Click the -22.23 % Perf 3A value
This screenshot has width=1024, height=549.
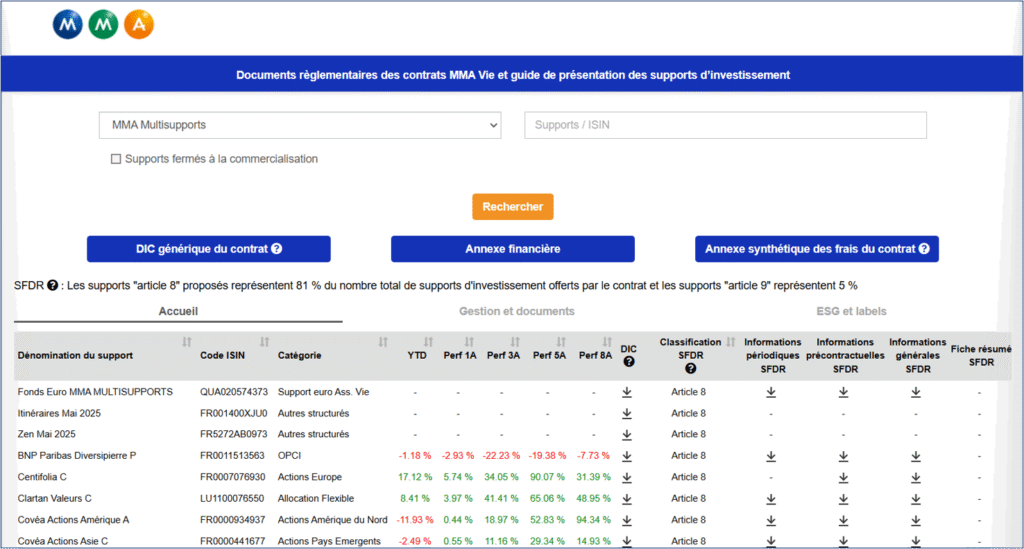(x=502, y=456)
